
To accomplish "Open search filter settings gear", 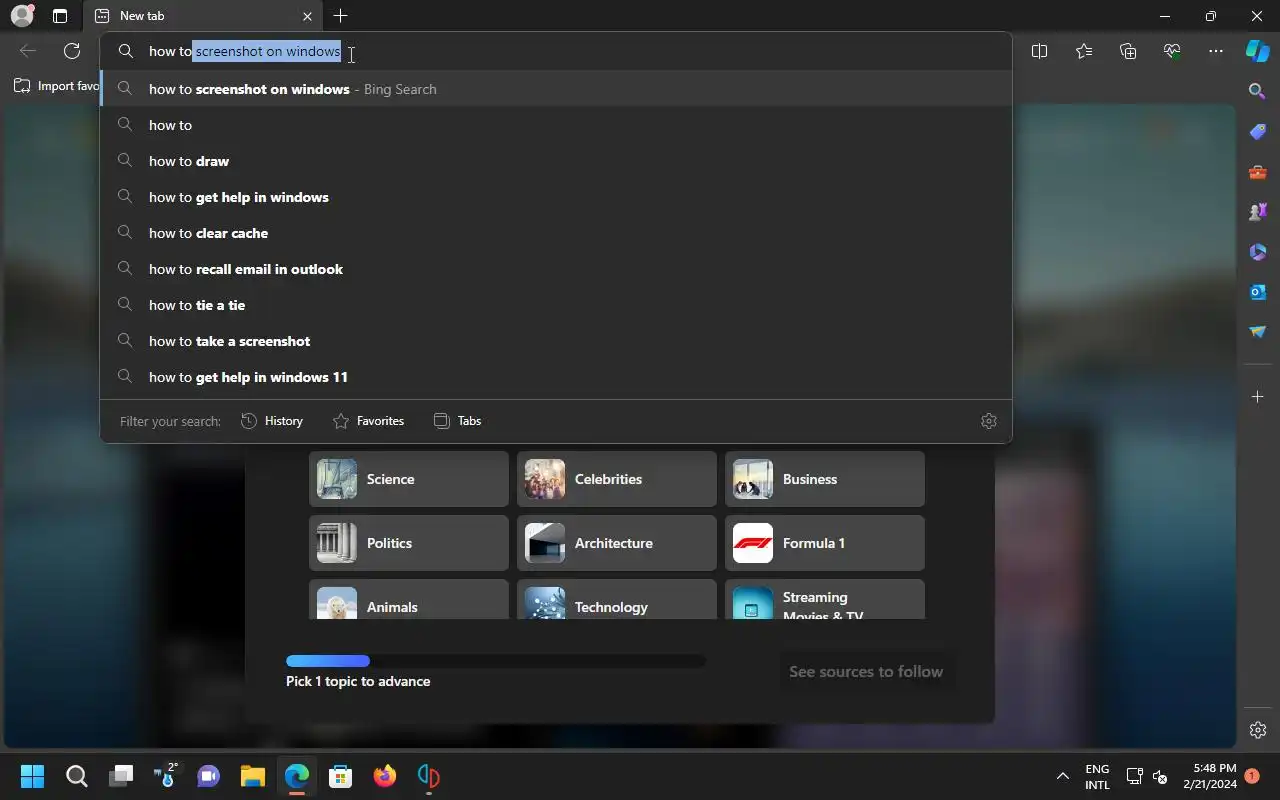I will point(989,421).
